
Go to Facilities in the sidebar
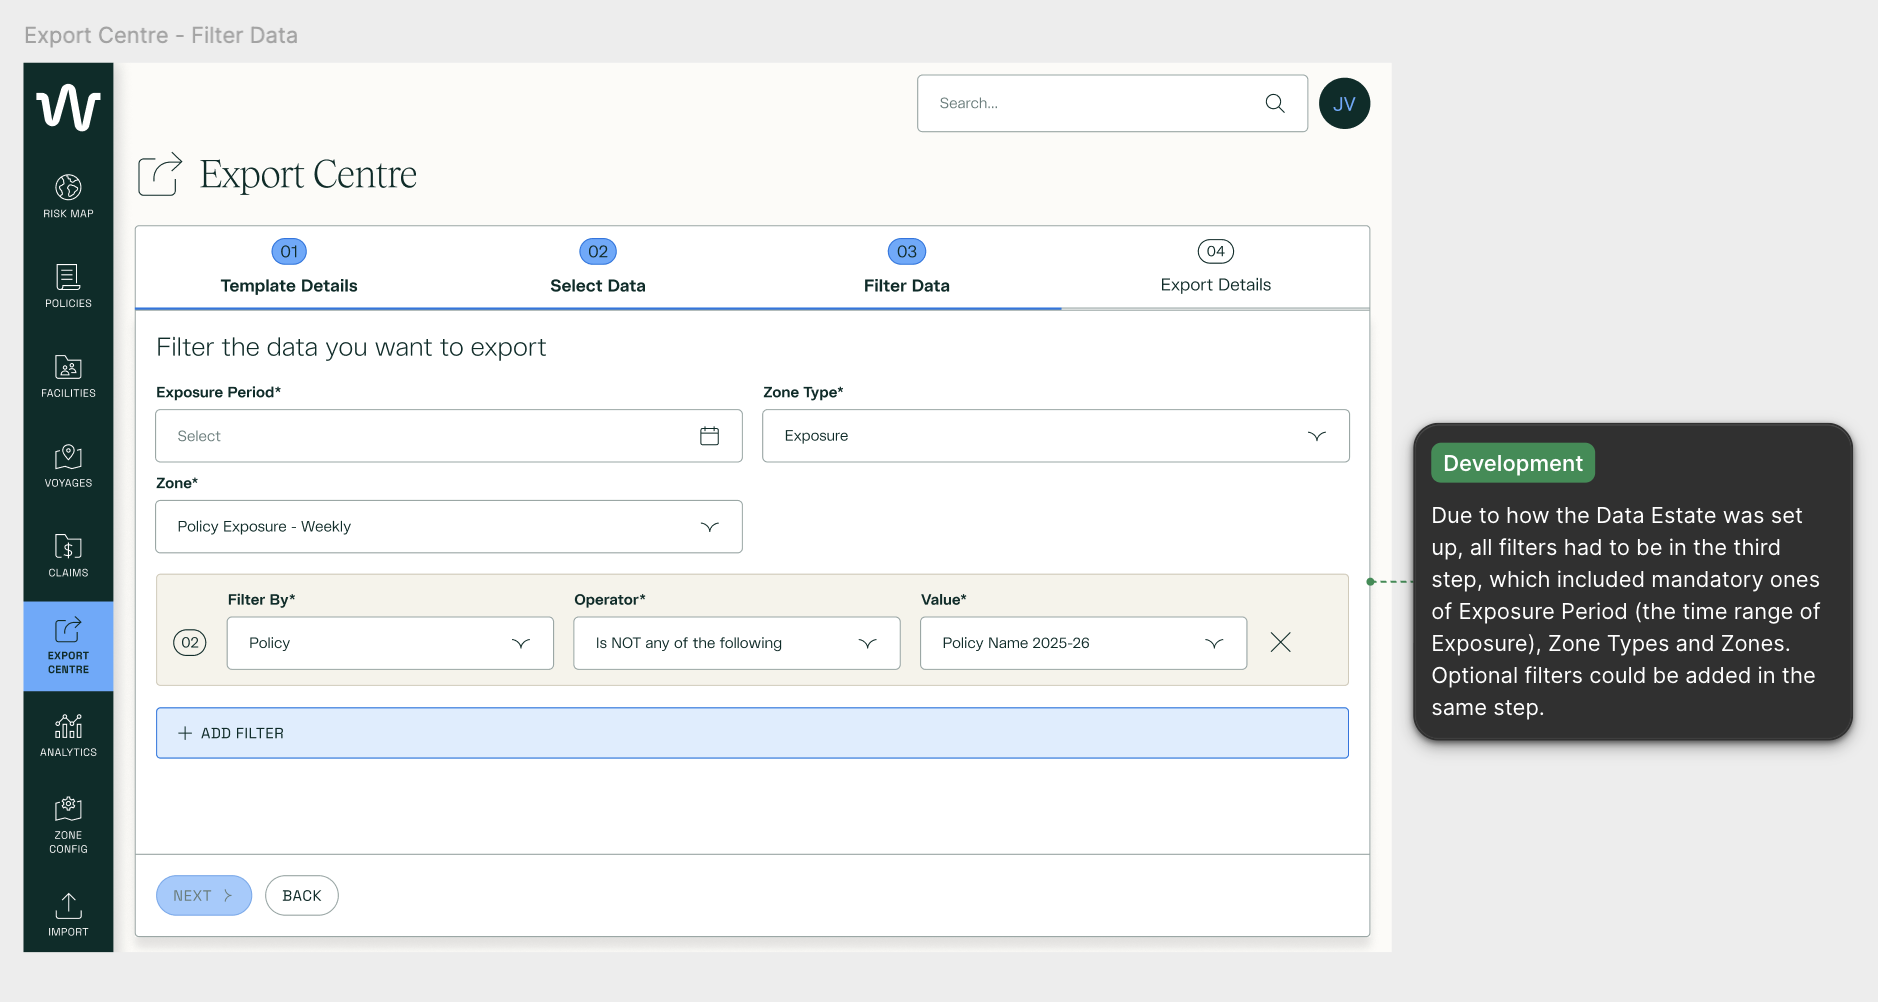[68, 376]
